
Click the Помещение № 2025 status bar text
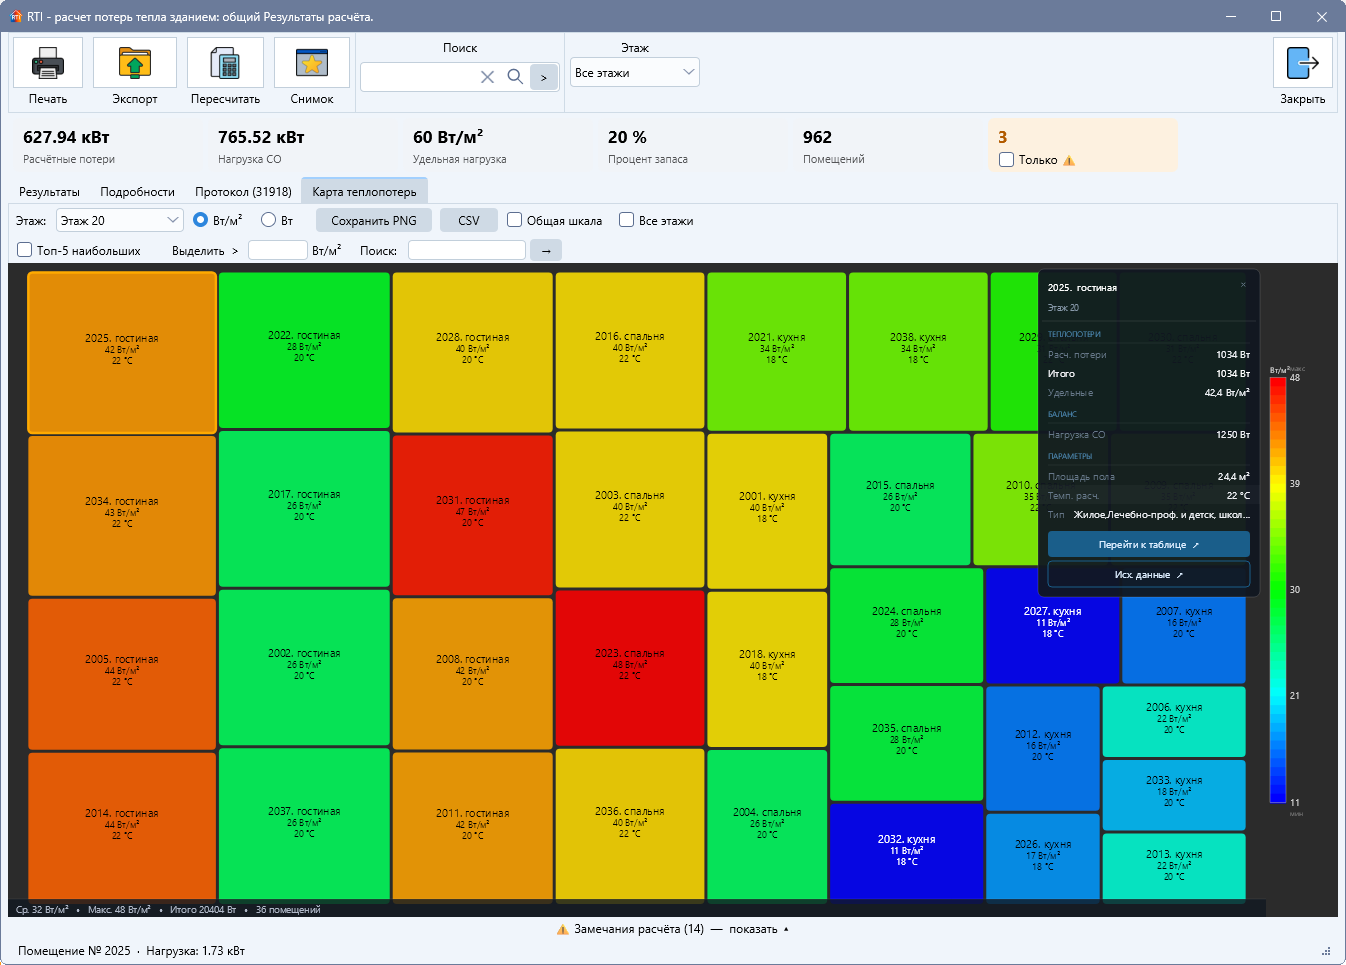coord(74,951)
